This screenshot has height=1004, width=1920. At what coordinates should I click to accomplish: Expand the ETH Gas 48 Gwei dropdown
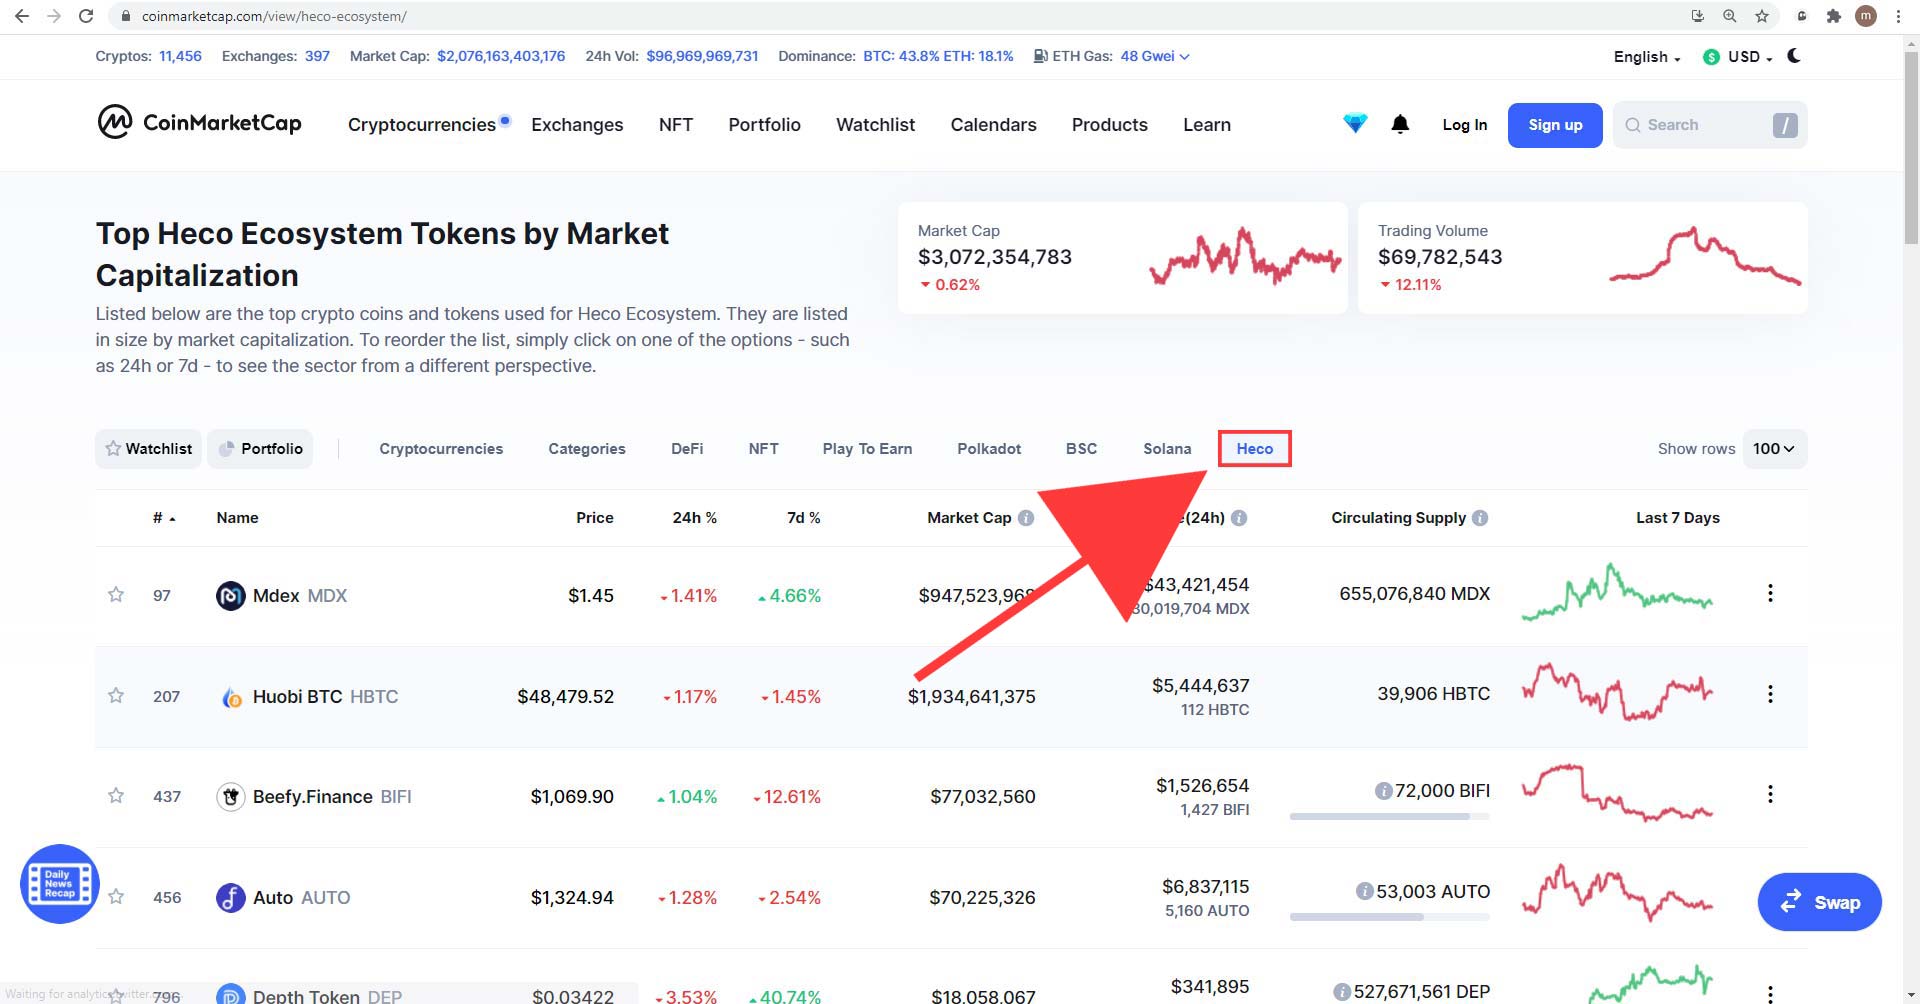[1154, 56]
